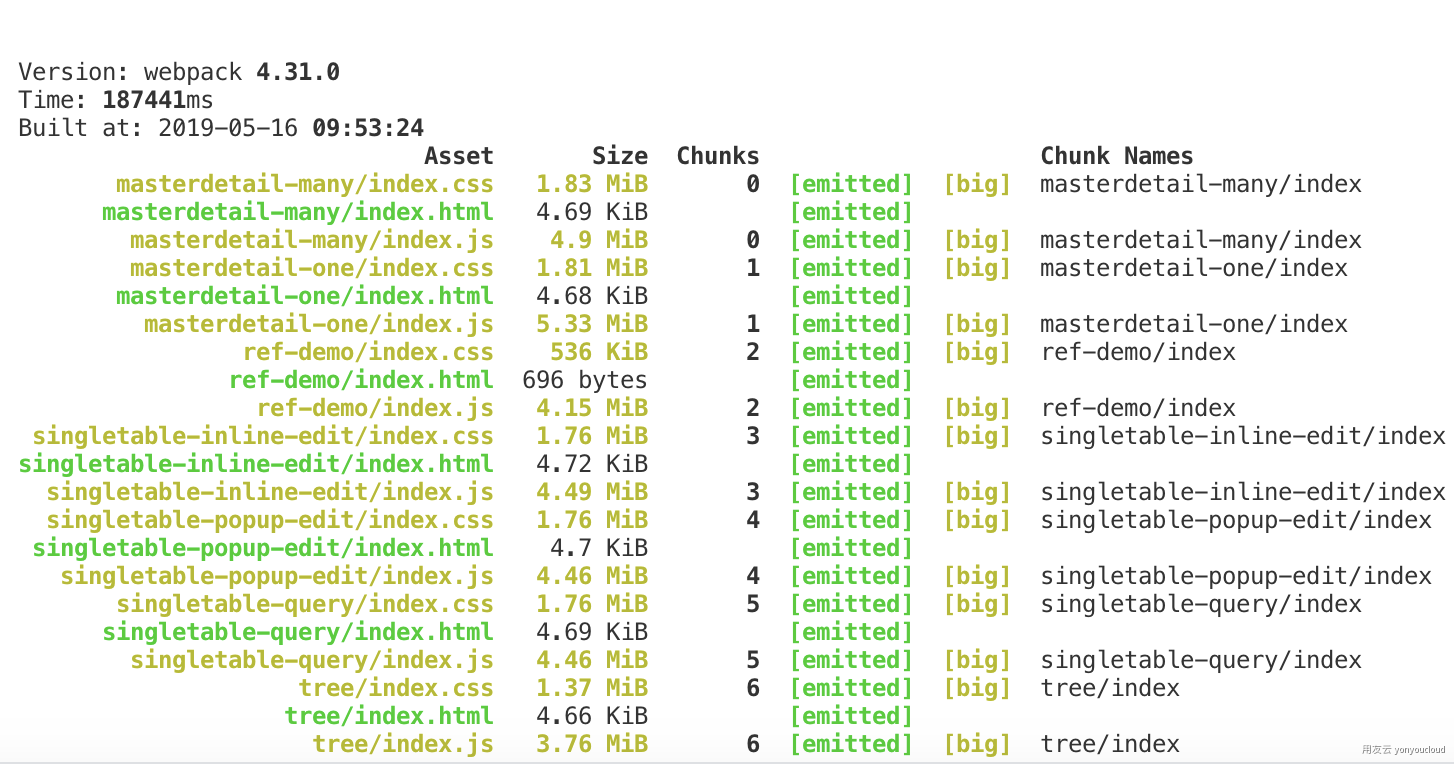Select the Chunks column header
This screenshot has height=764, width=1454.
[717, 155]
